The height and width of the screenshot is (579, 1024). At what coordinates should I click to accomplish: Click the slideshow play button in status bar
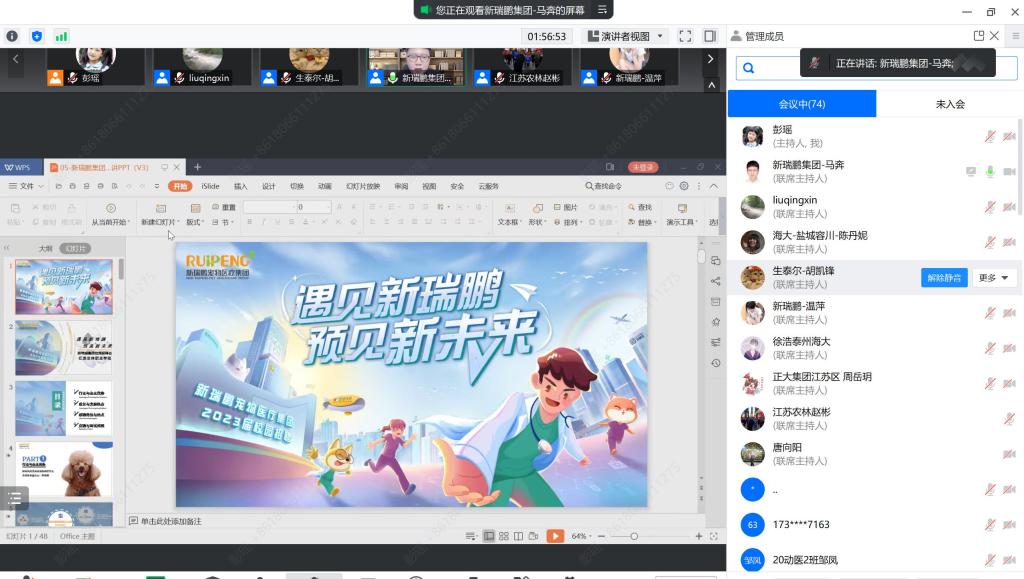point(554,536)
